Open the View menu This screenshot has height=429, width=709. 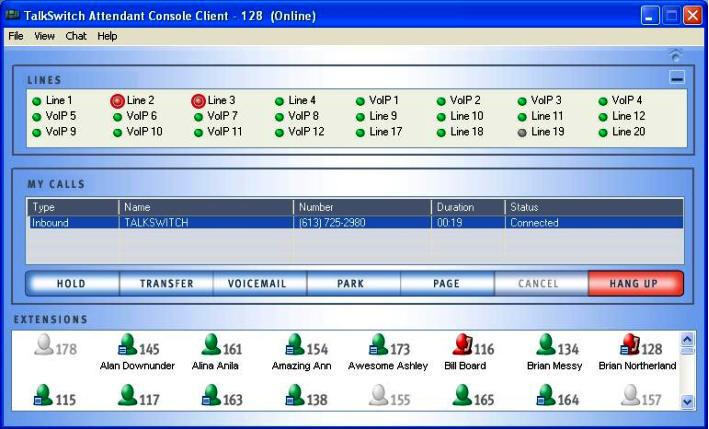tap(44, 36)
